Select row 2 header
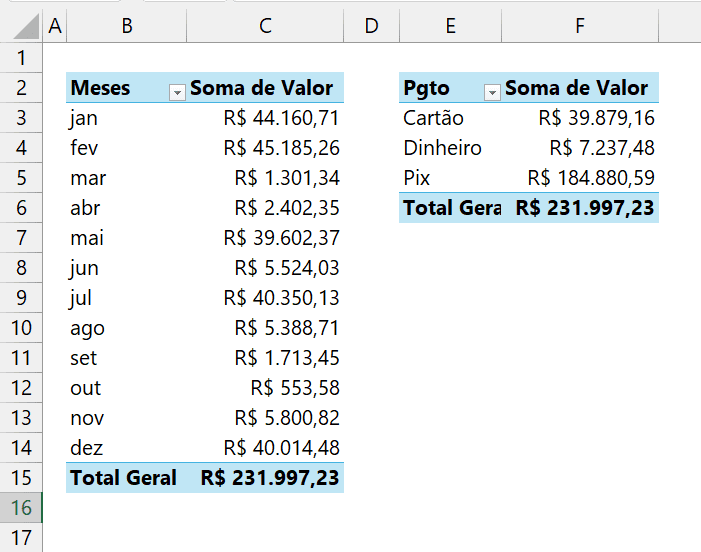The width and height of the screenshot is (701, 552). tap(21, 88)
